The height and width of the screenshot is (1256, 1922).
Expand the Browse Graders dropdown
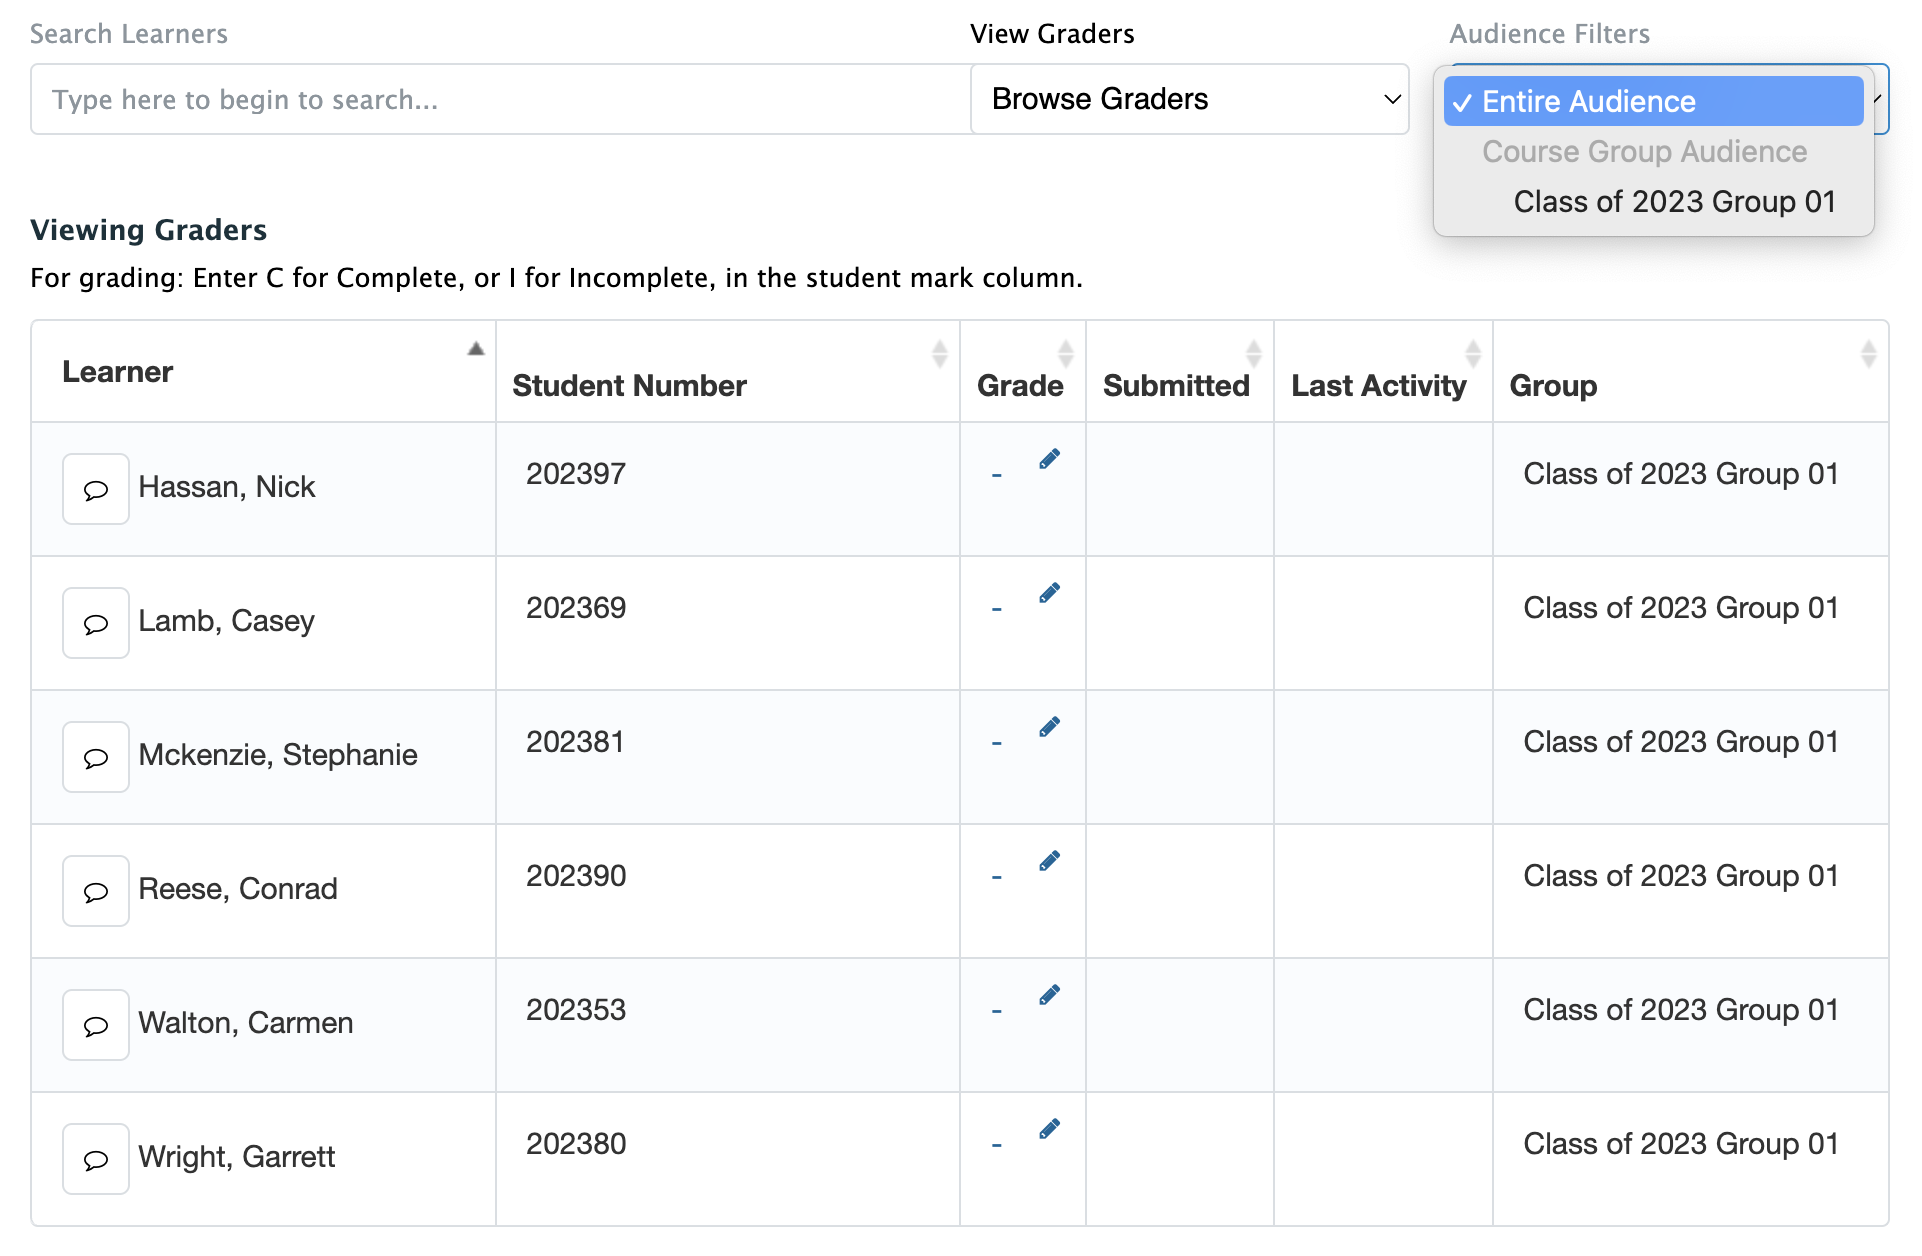coord(1189,99)
